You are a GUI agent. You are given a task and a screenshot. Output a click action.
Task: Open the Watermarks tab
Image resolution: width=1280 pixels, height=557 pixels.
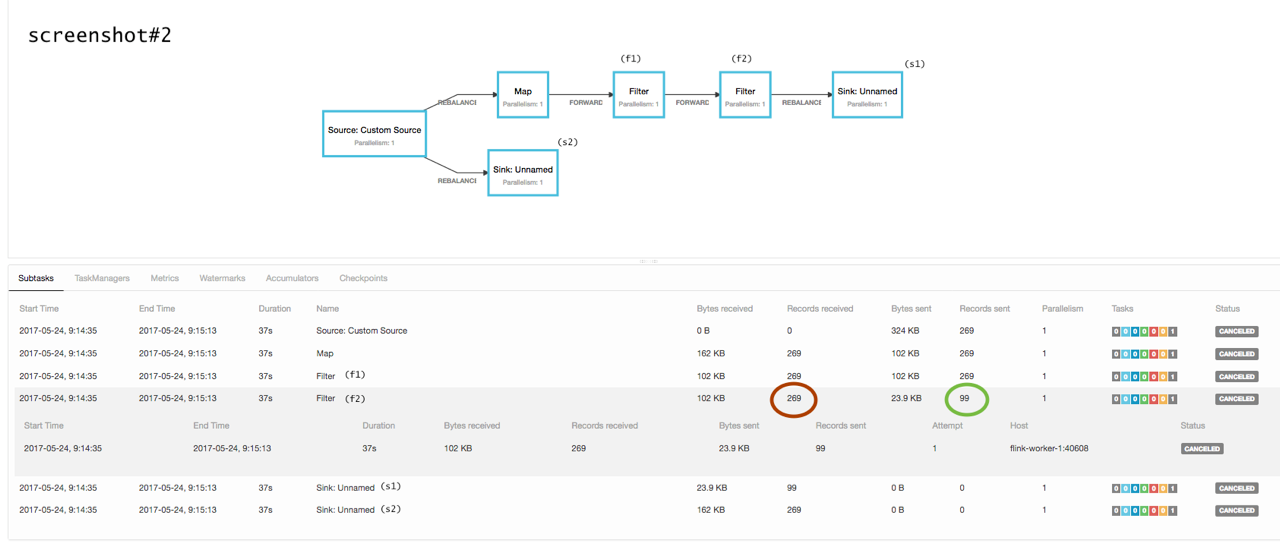[x=222, y=278]
